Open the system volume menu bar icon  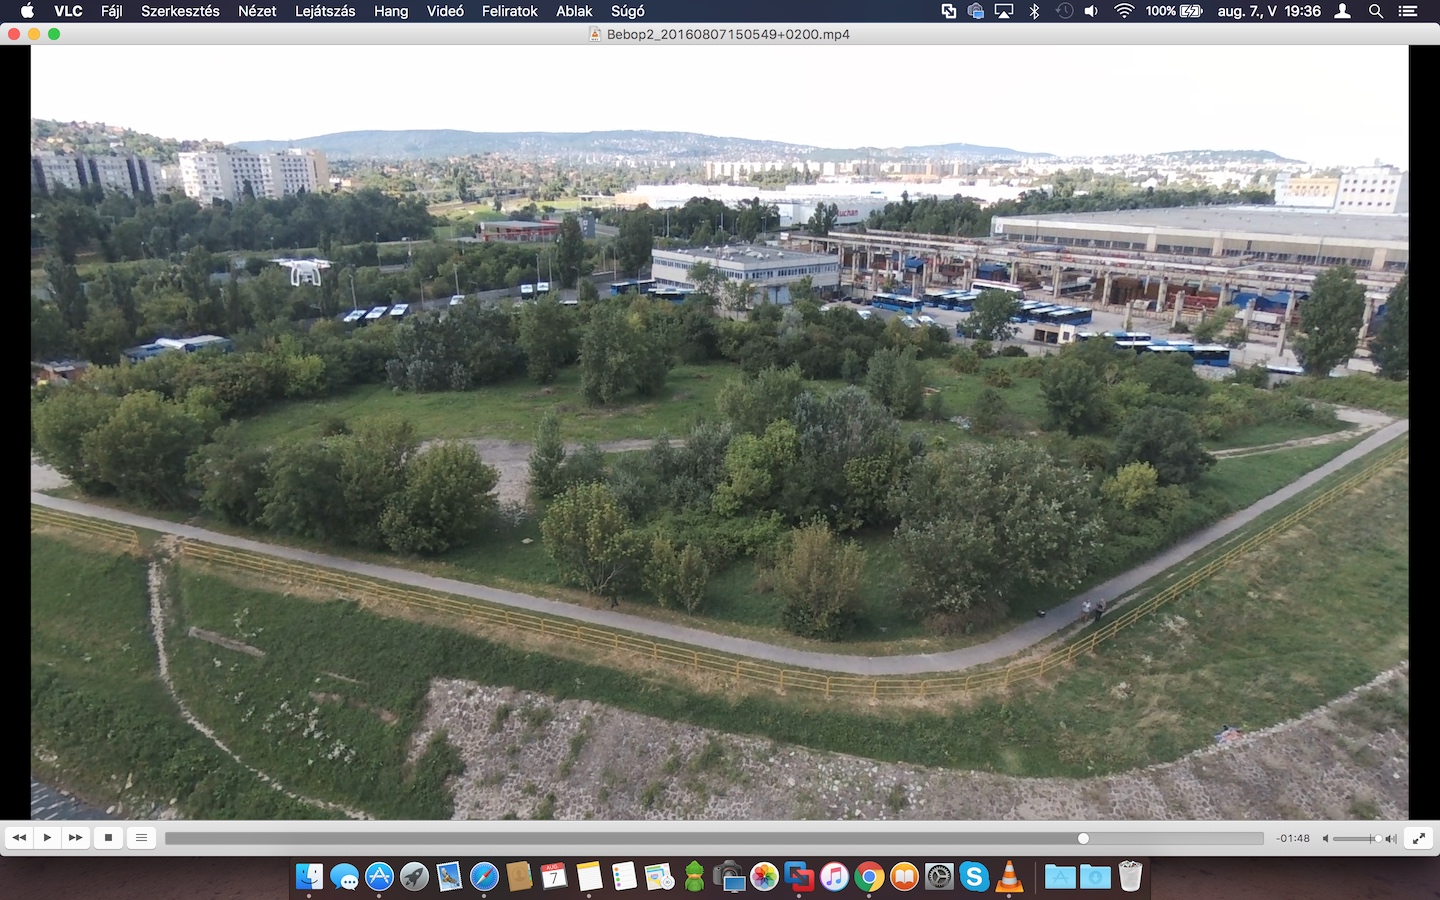click(1092, 11)
